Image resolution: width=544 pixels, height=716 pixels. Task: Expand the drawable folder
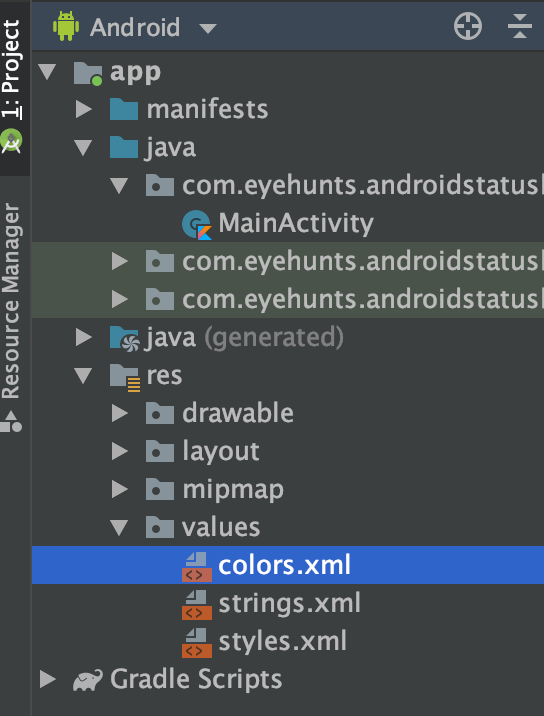(120, 413)
